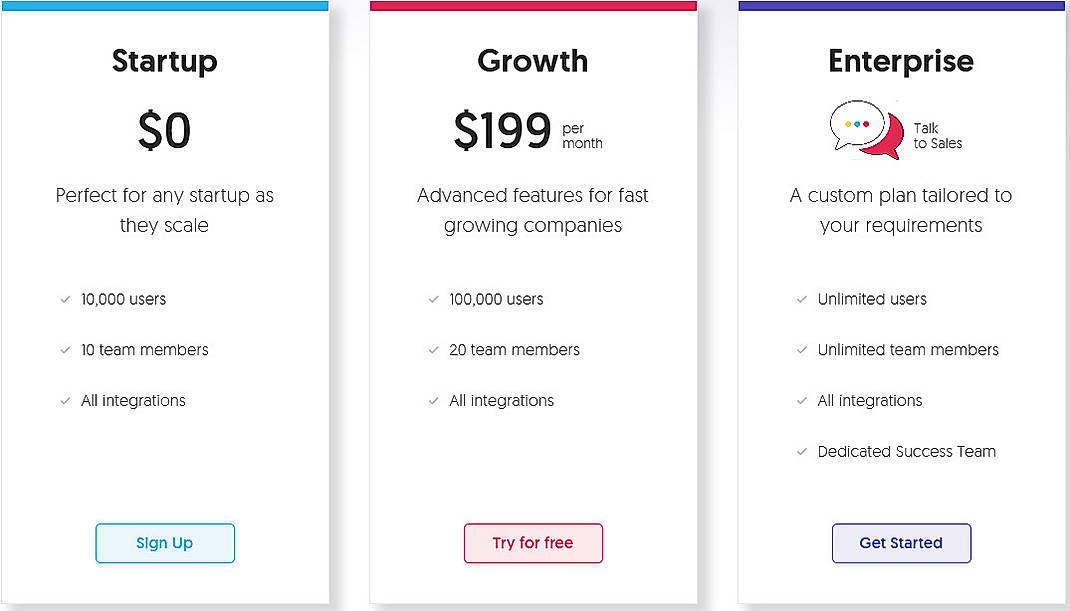Screen dimensions: 1070x611
Task: Select the checkmark beside 100,000 users
Action: (432, 299)
